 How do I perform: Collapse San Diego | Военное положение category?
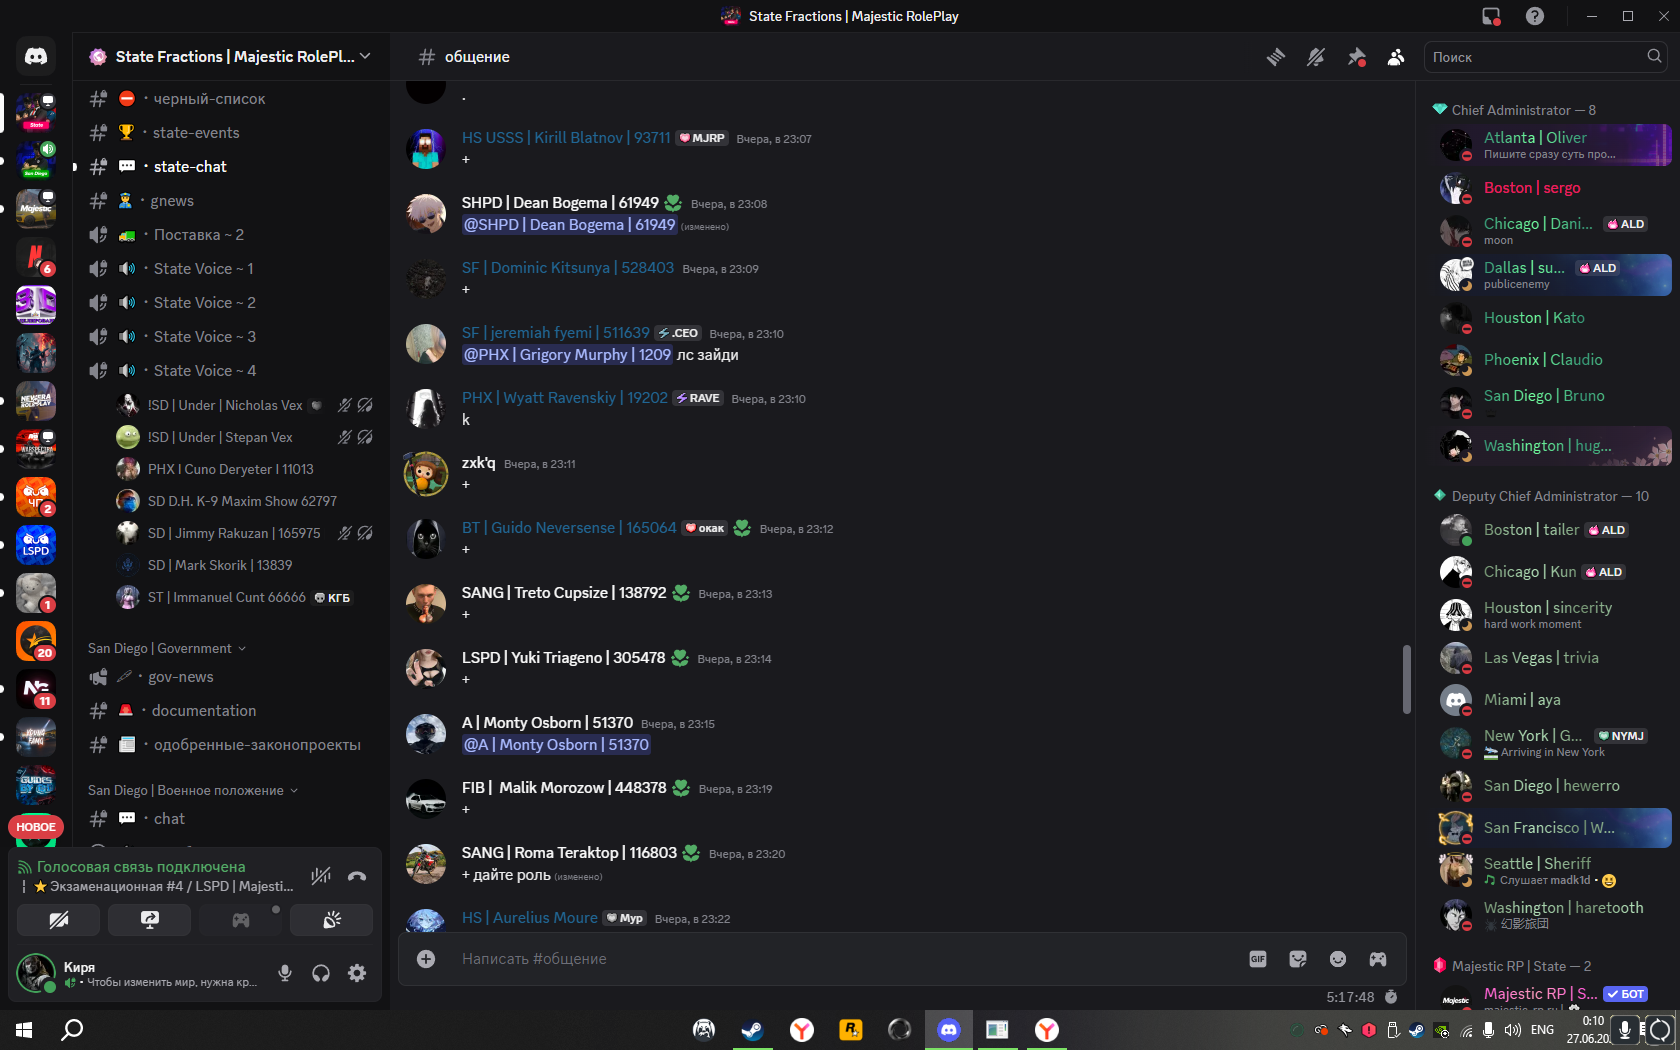point(192,790)
